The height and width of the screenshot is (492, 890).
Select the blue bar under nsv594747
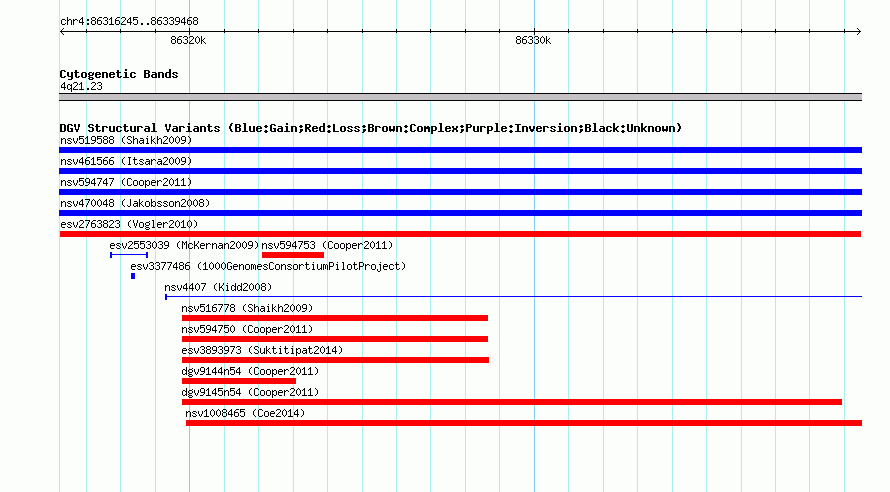(x=460, y=192)
